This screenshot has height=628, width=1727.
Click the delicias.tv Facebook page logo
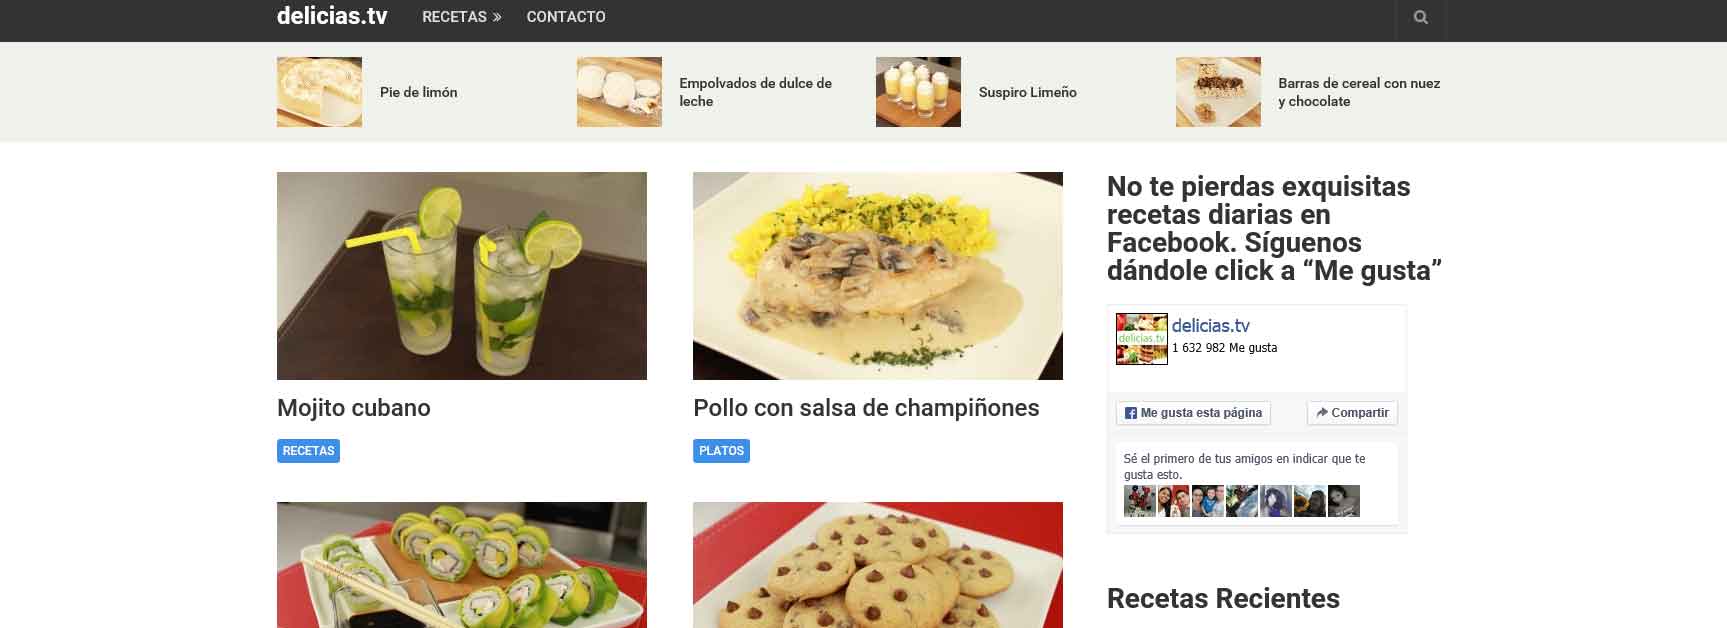1141,339
